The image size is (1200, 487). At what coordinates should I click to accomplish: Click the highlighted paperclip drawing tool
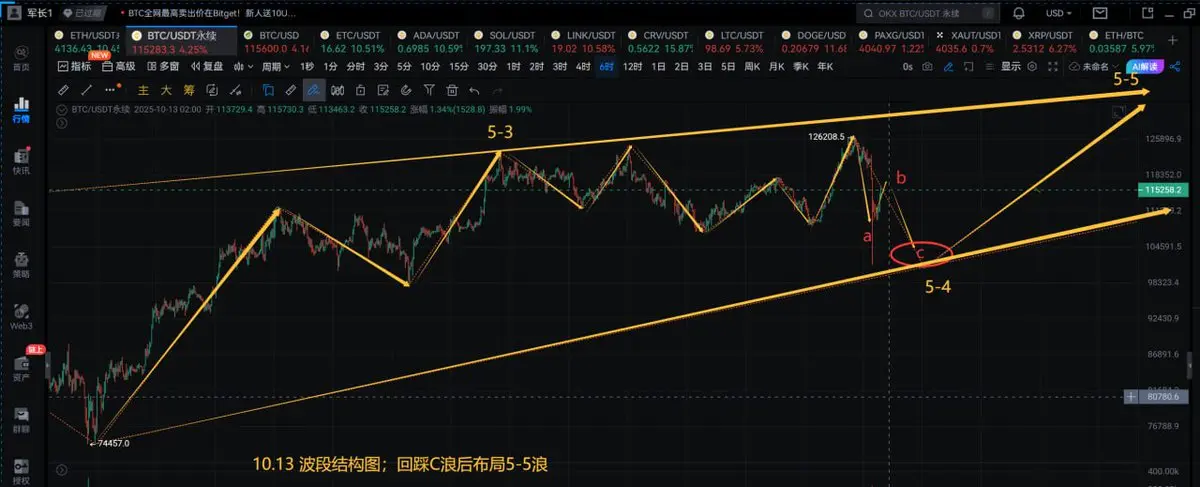313,90
